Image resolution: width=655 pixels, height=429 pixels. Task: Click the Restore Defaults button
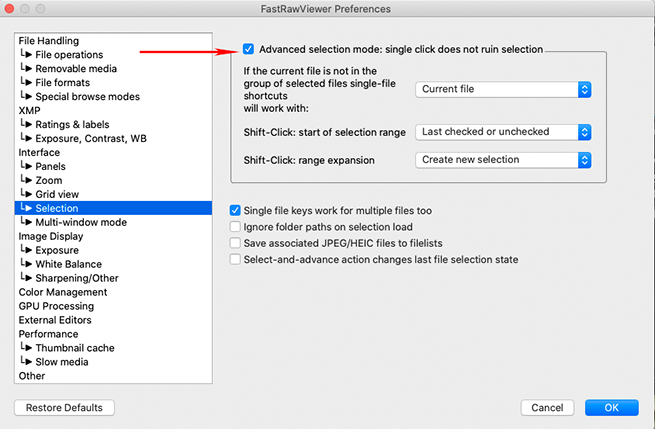(65, 408)
